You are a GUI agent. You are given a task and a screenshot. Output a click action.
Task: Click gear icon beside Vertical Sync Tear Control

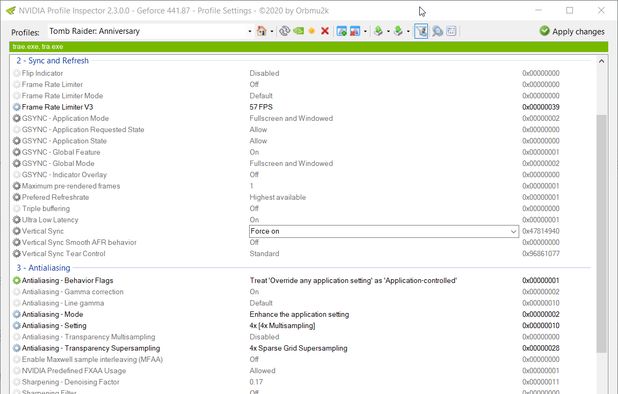coord(17,254)
